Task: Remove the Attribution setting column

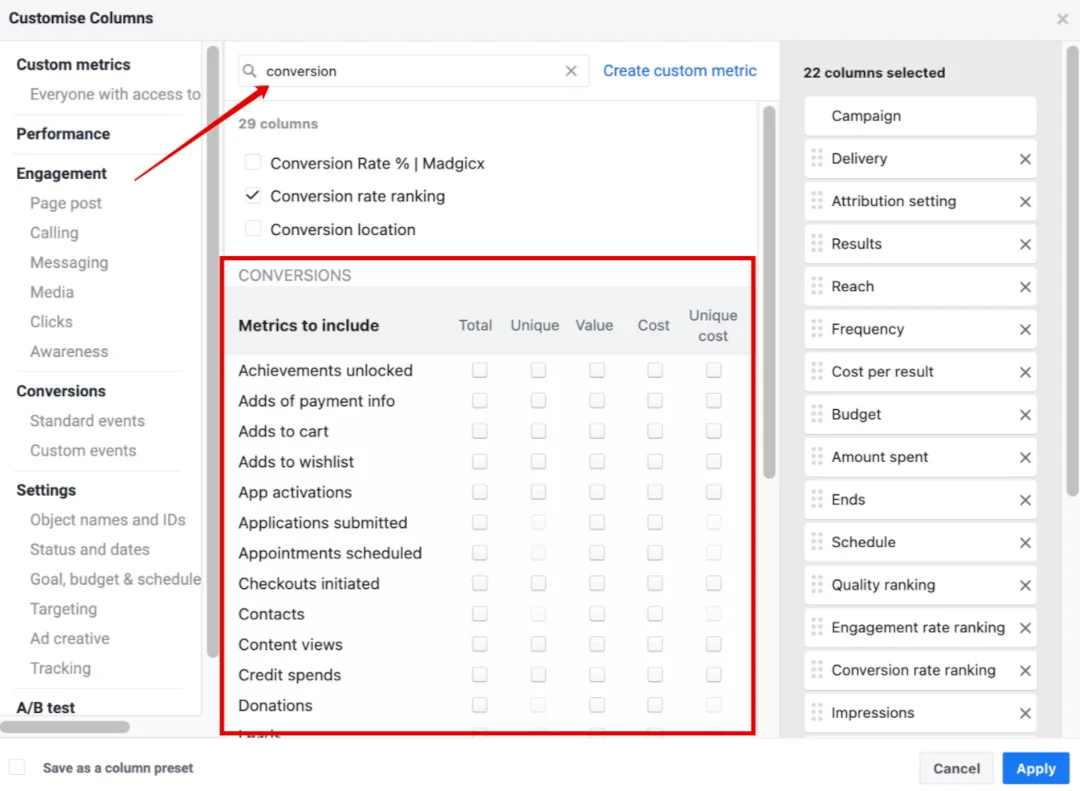Action: [1025, 202]
